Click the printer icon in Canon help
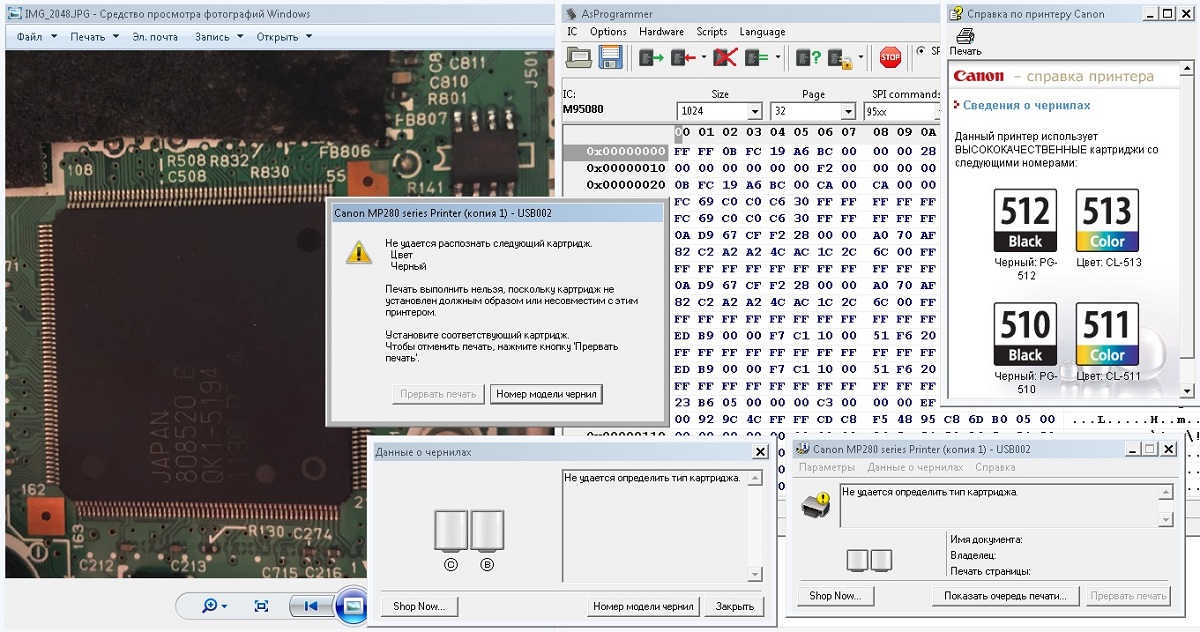This screenshot has height=632, width=1200. pos(965,37)
